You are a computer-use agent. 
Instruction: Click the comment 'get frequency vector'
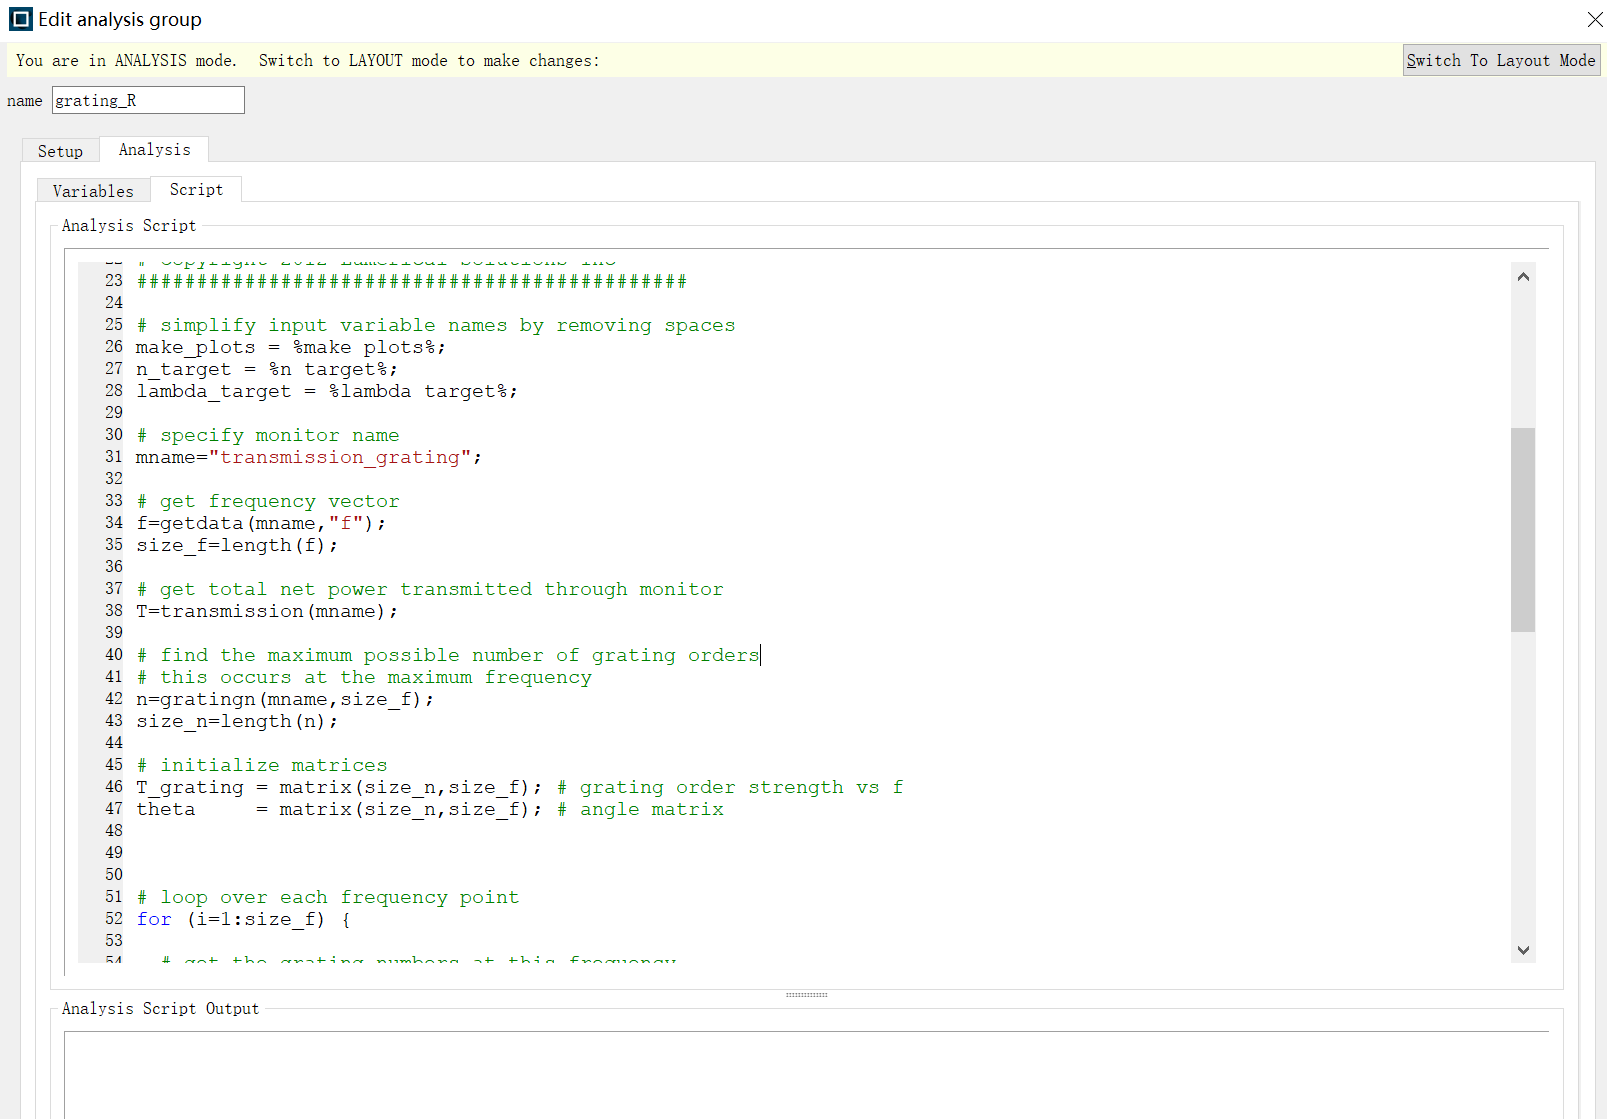[x=268, y=501]
